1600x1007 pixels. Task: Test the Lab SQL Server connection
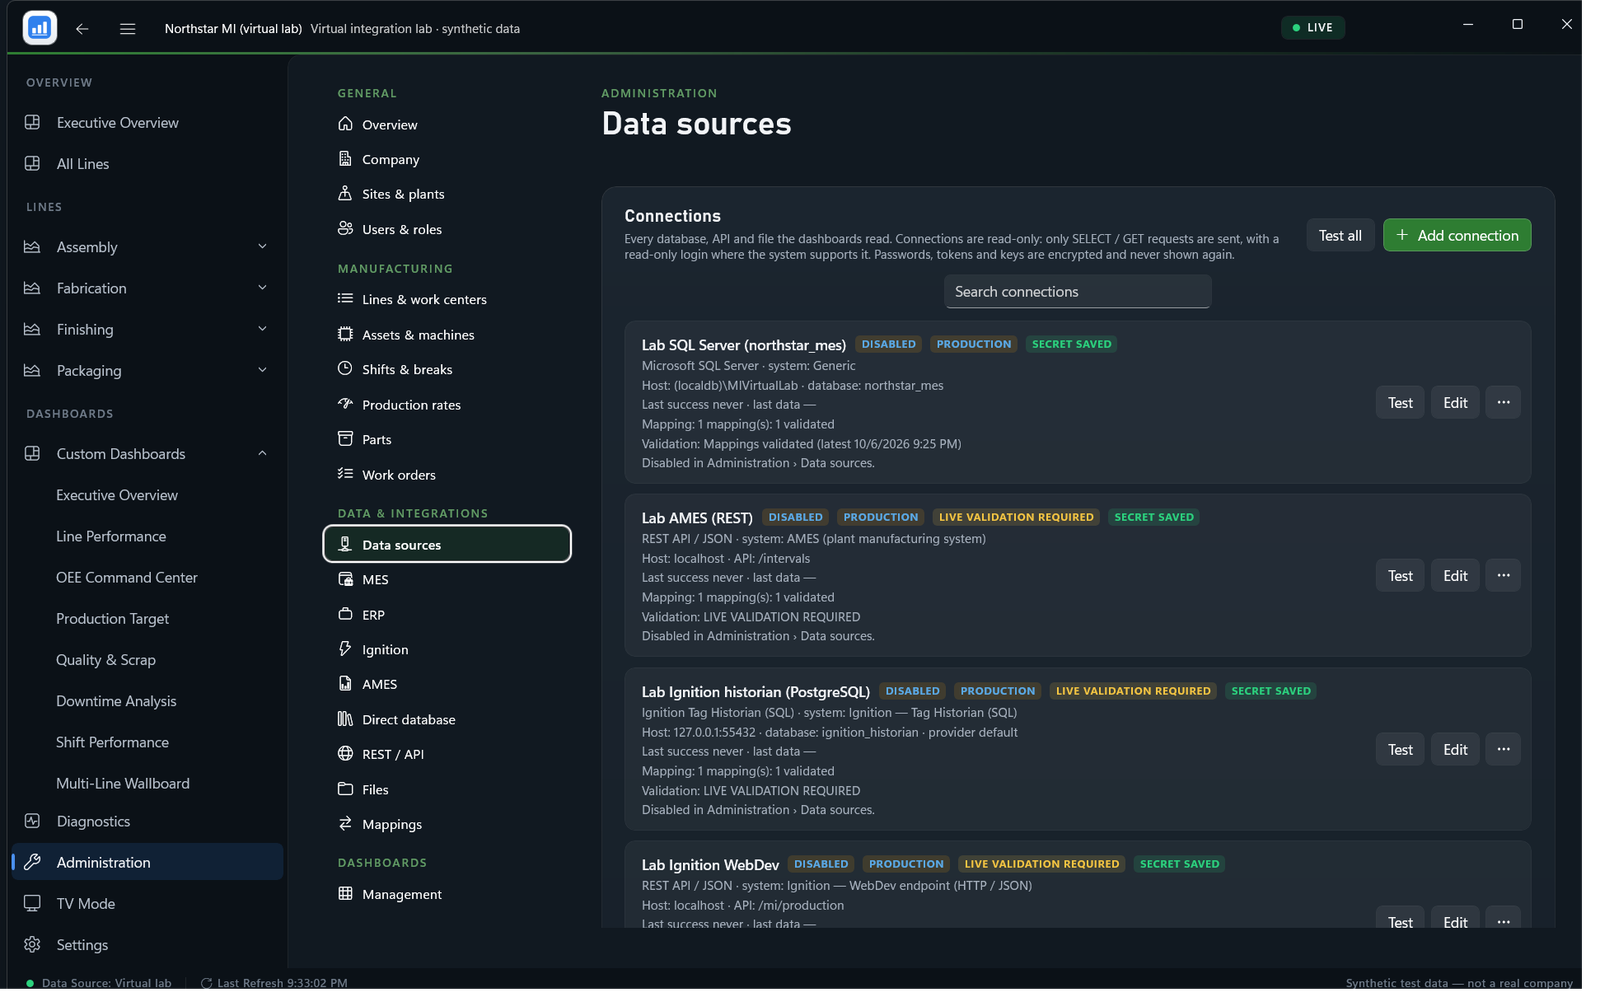point(1400,403)
